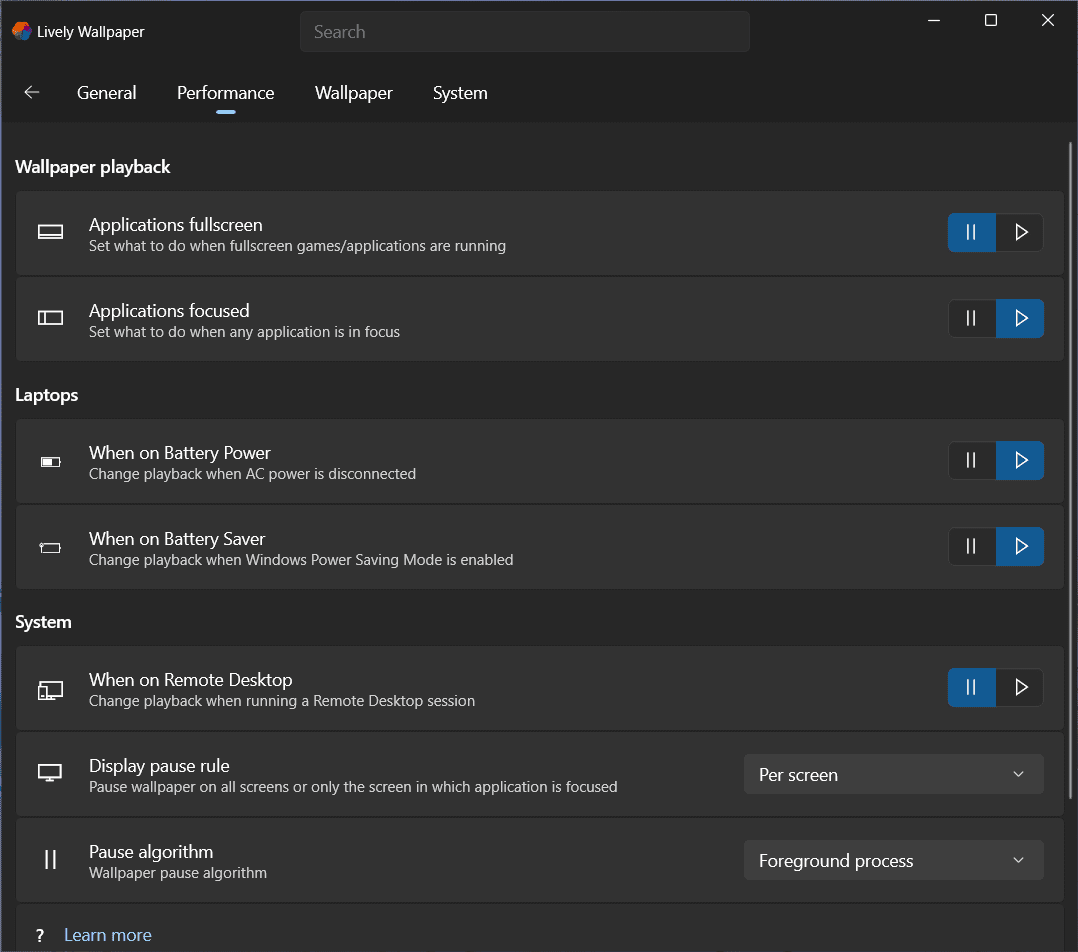
Task: Click the Battery Power icon
Action: 50,461
